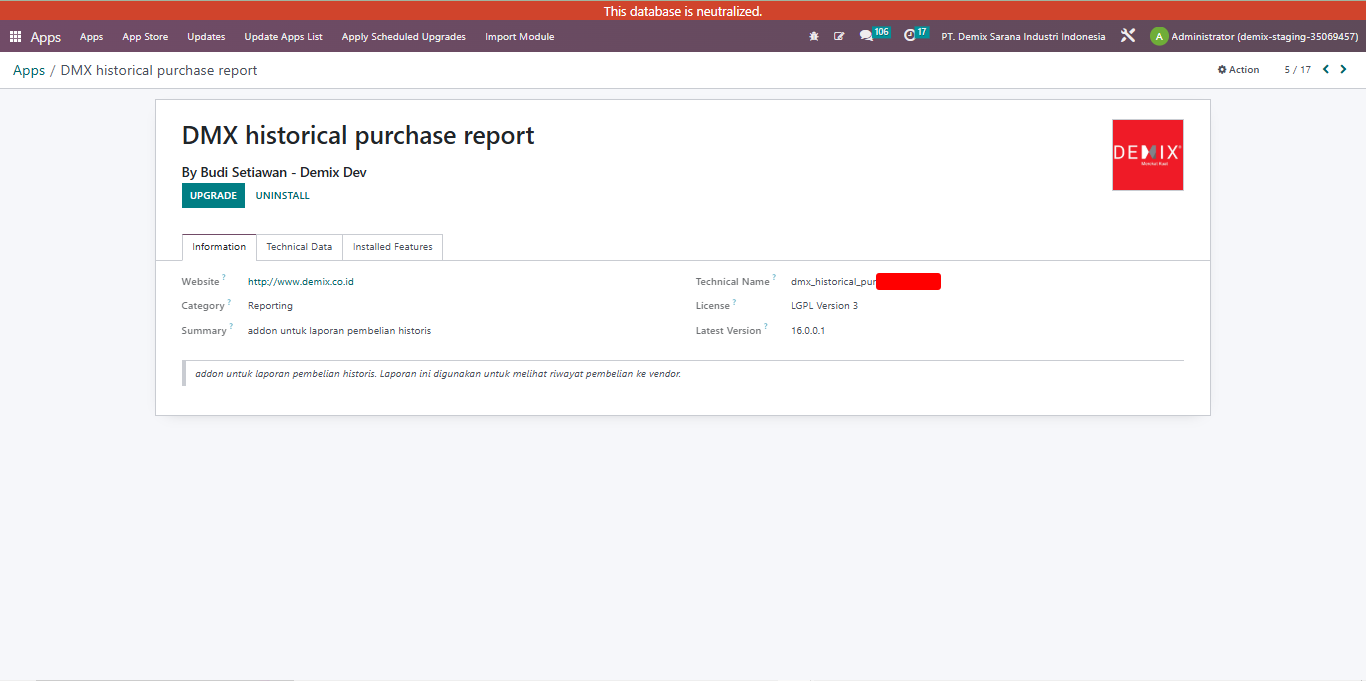The image size is (1366, 681).
Task: Click the Summary field help question mark
Action: coord(231,327)
